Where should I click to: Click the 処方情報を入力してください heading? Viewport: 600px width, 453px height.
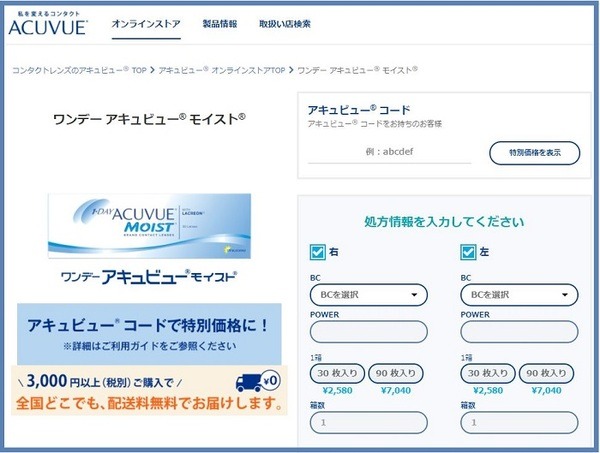(x=444, y=222)
